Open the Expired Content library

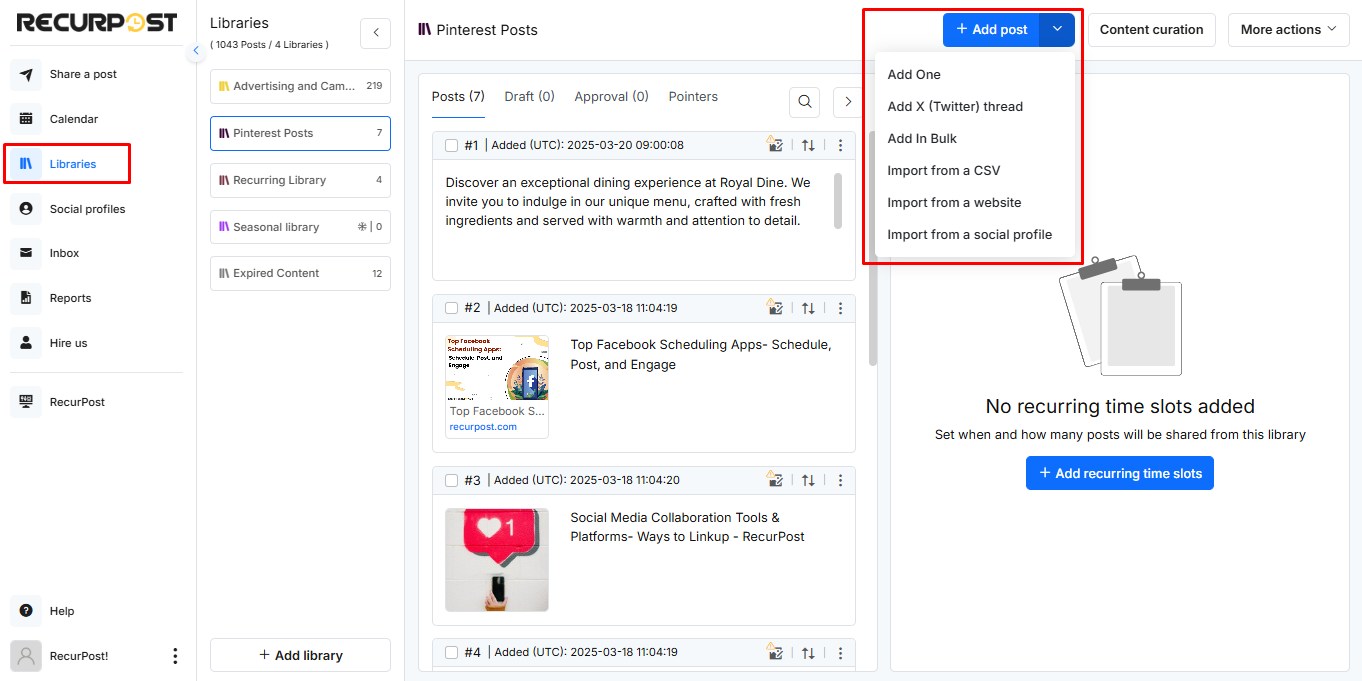coord(300,273)
